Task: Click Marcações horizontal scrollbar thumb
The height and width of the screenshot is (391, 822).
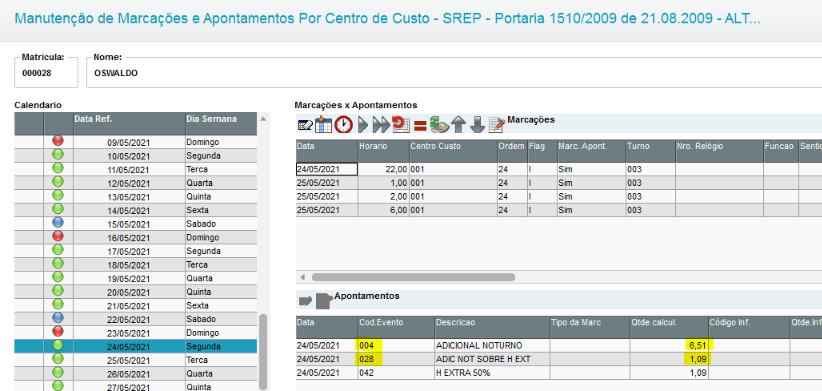Action: click(414, 277)
